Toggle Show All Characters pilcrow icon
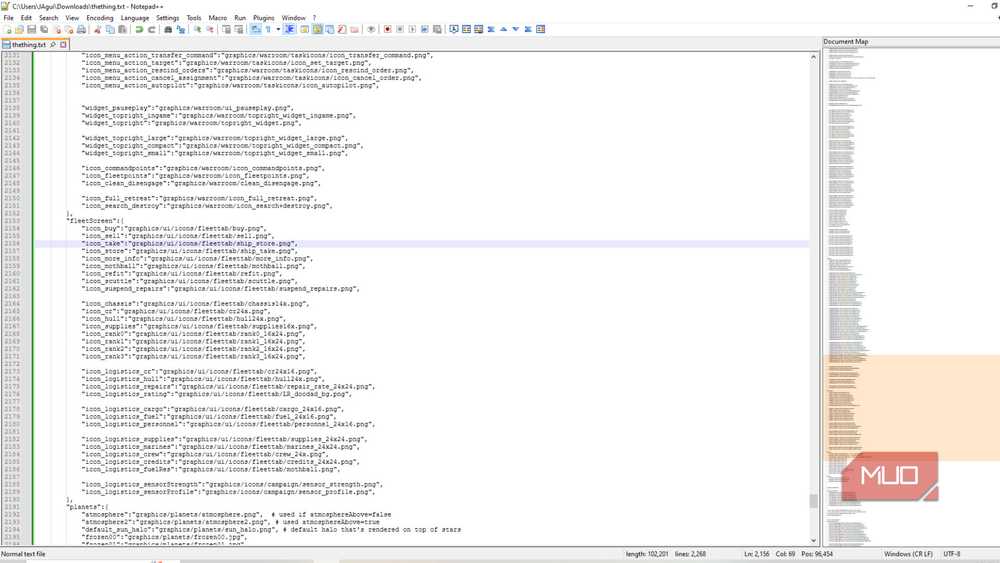Screen dimensions: 1000x563 [268, 29]
